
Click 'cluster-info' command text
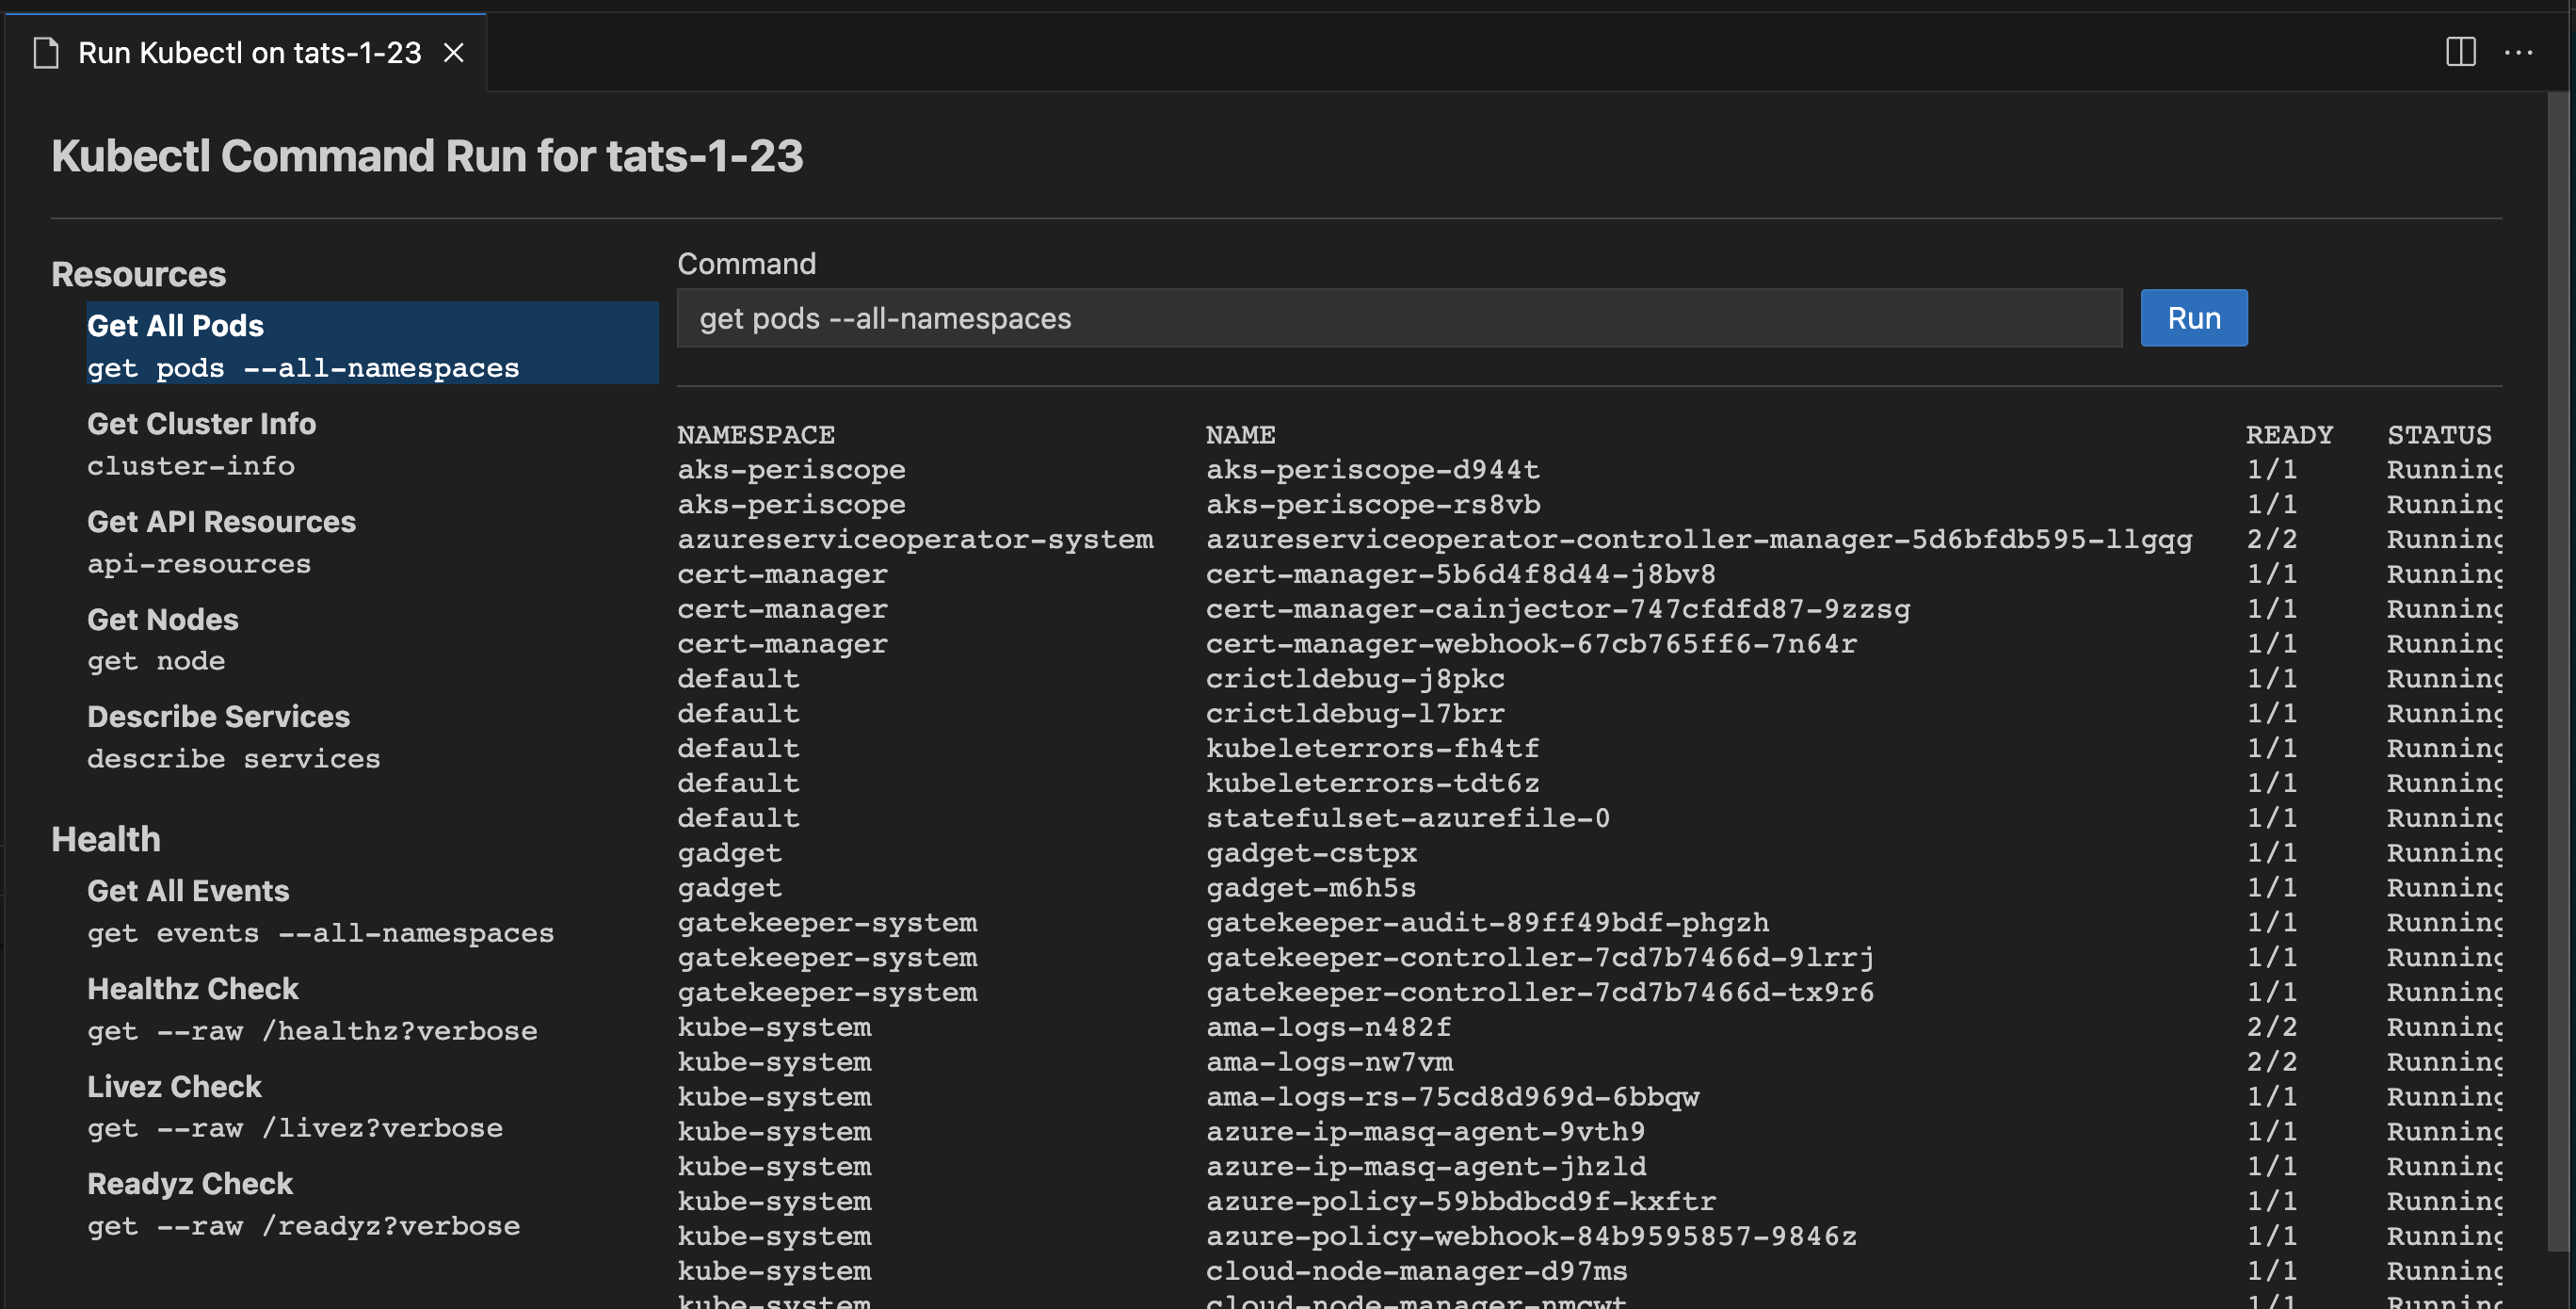click(x=191, y=466)
